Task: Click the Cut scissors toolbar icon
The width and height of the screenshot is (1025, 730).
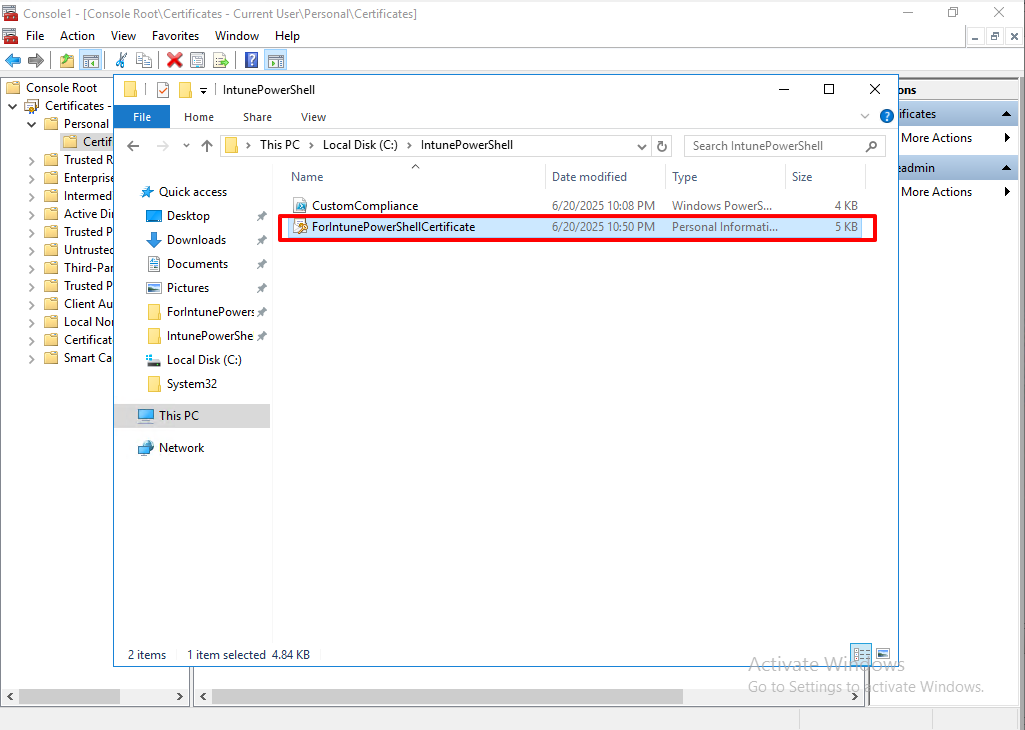Action: pos(121,61)
